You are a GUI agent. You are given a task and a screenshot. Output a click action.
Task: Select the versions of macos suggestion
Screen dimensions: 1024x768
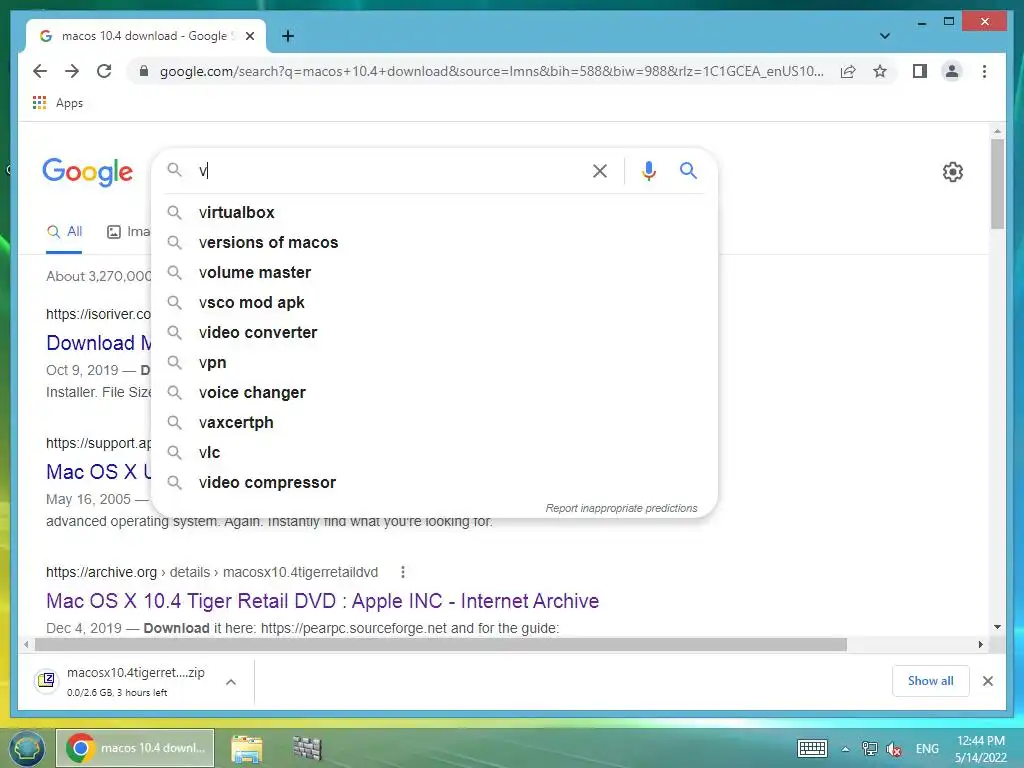tap(434, 242)
